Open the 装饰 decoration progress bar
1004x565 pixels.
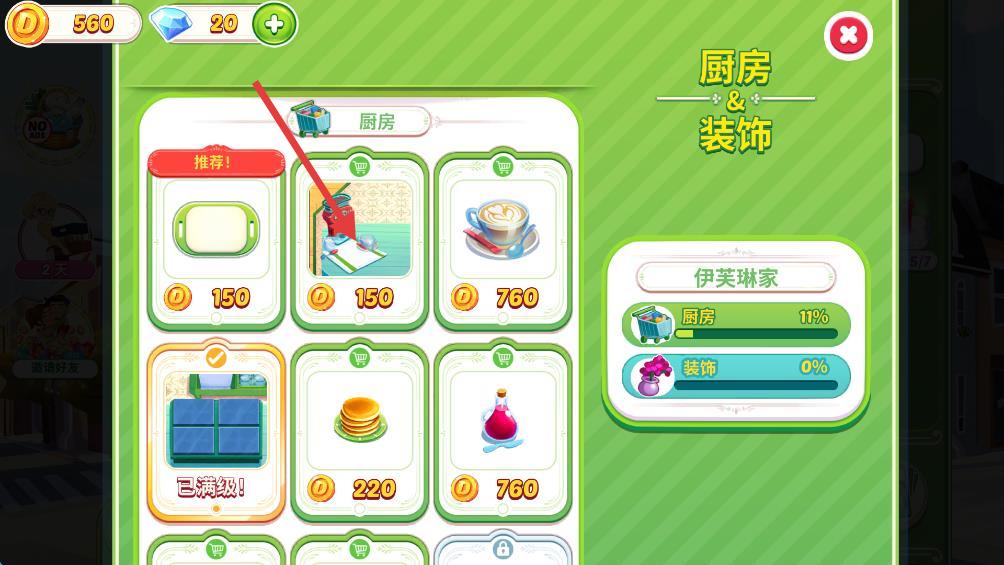pyautogui.click(x=736, y=376)
